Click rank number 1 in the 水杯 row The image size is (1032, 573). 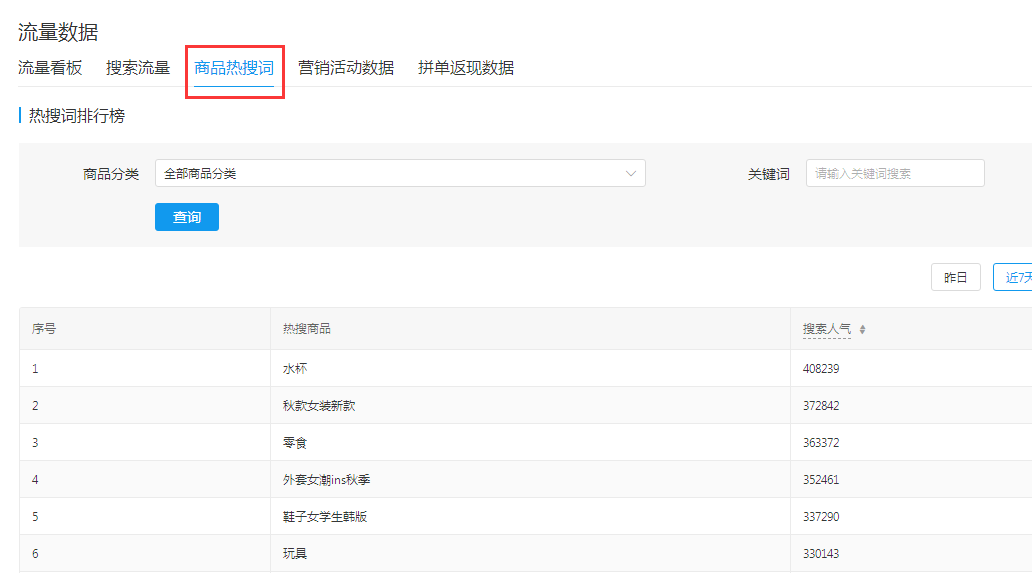(35, 369)
